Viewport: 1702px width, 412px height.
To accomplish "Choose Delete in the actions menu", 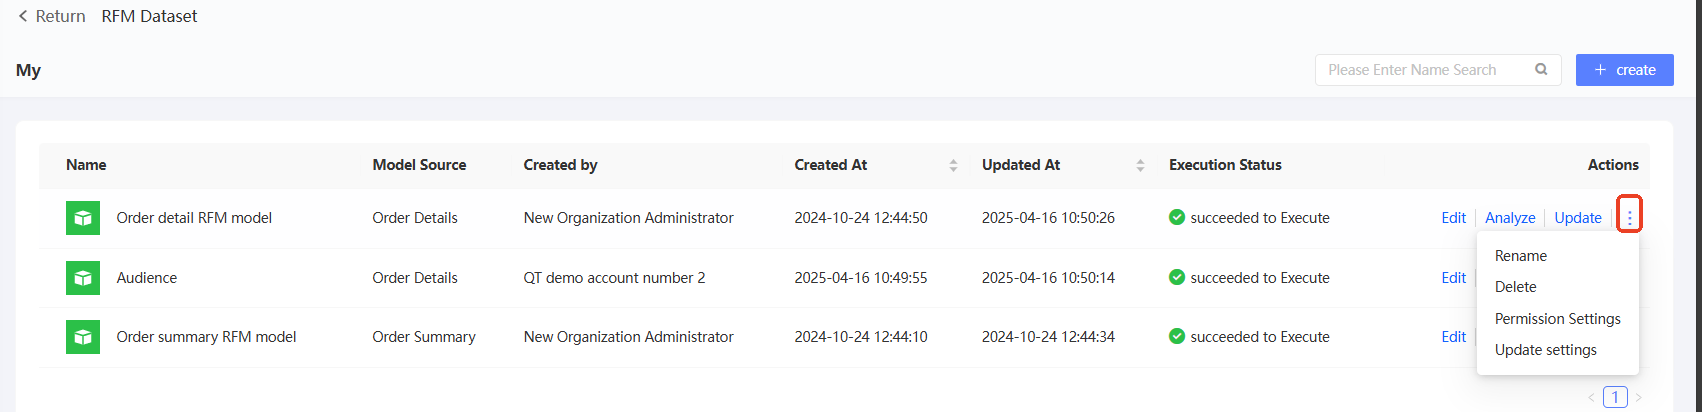I will click(x=1515, y=287).
